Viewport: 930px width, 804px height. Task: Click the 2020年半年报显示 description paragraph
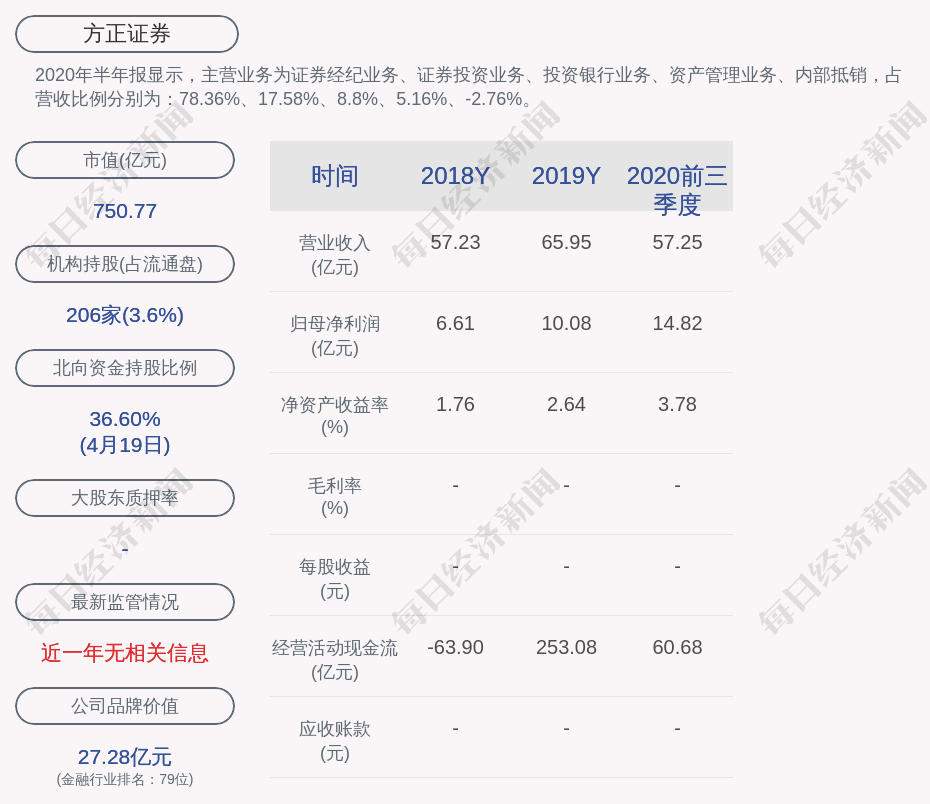[469, 87]
